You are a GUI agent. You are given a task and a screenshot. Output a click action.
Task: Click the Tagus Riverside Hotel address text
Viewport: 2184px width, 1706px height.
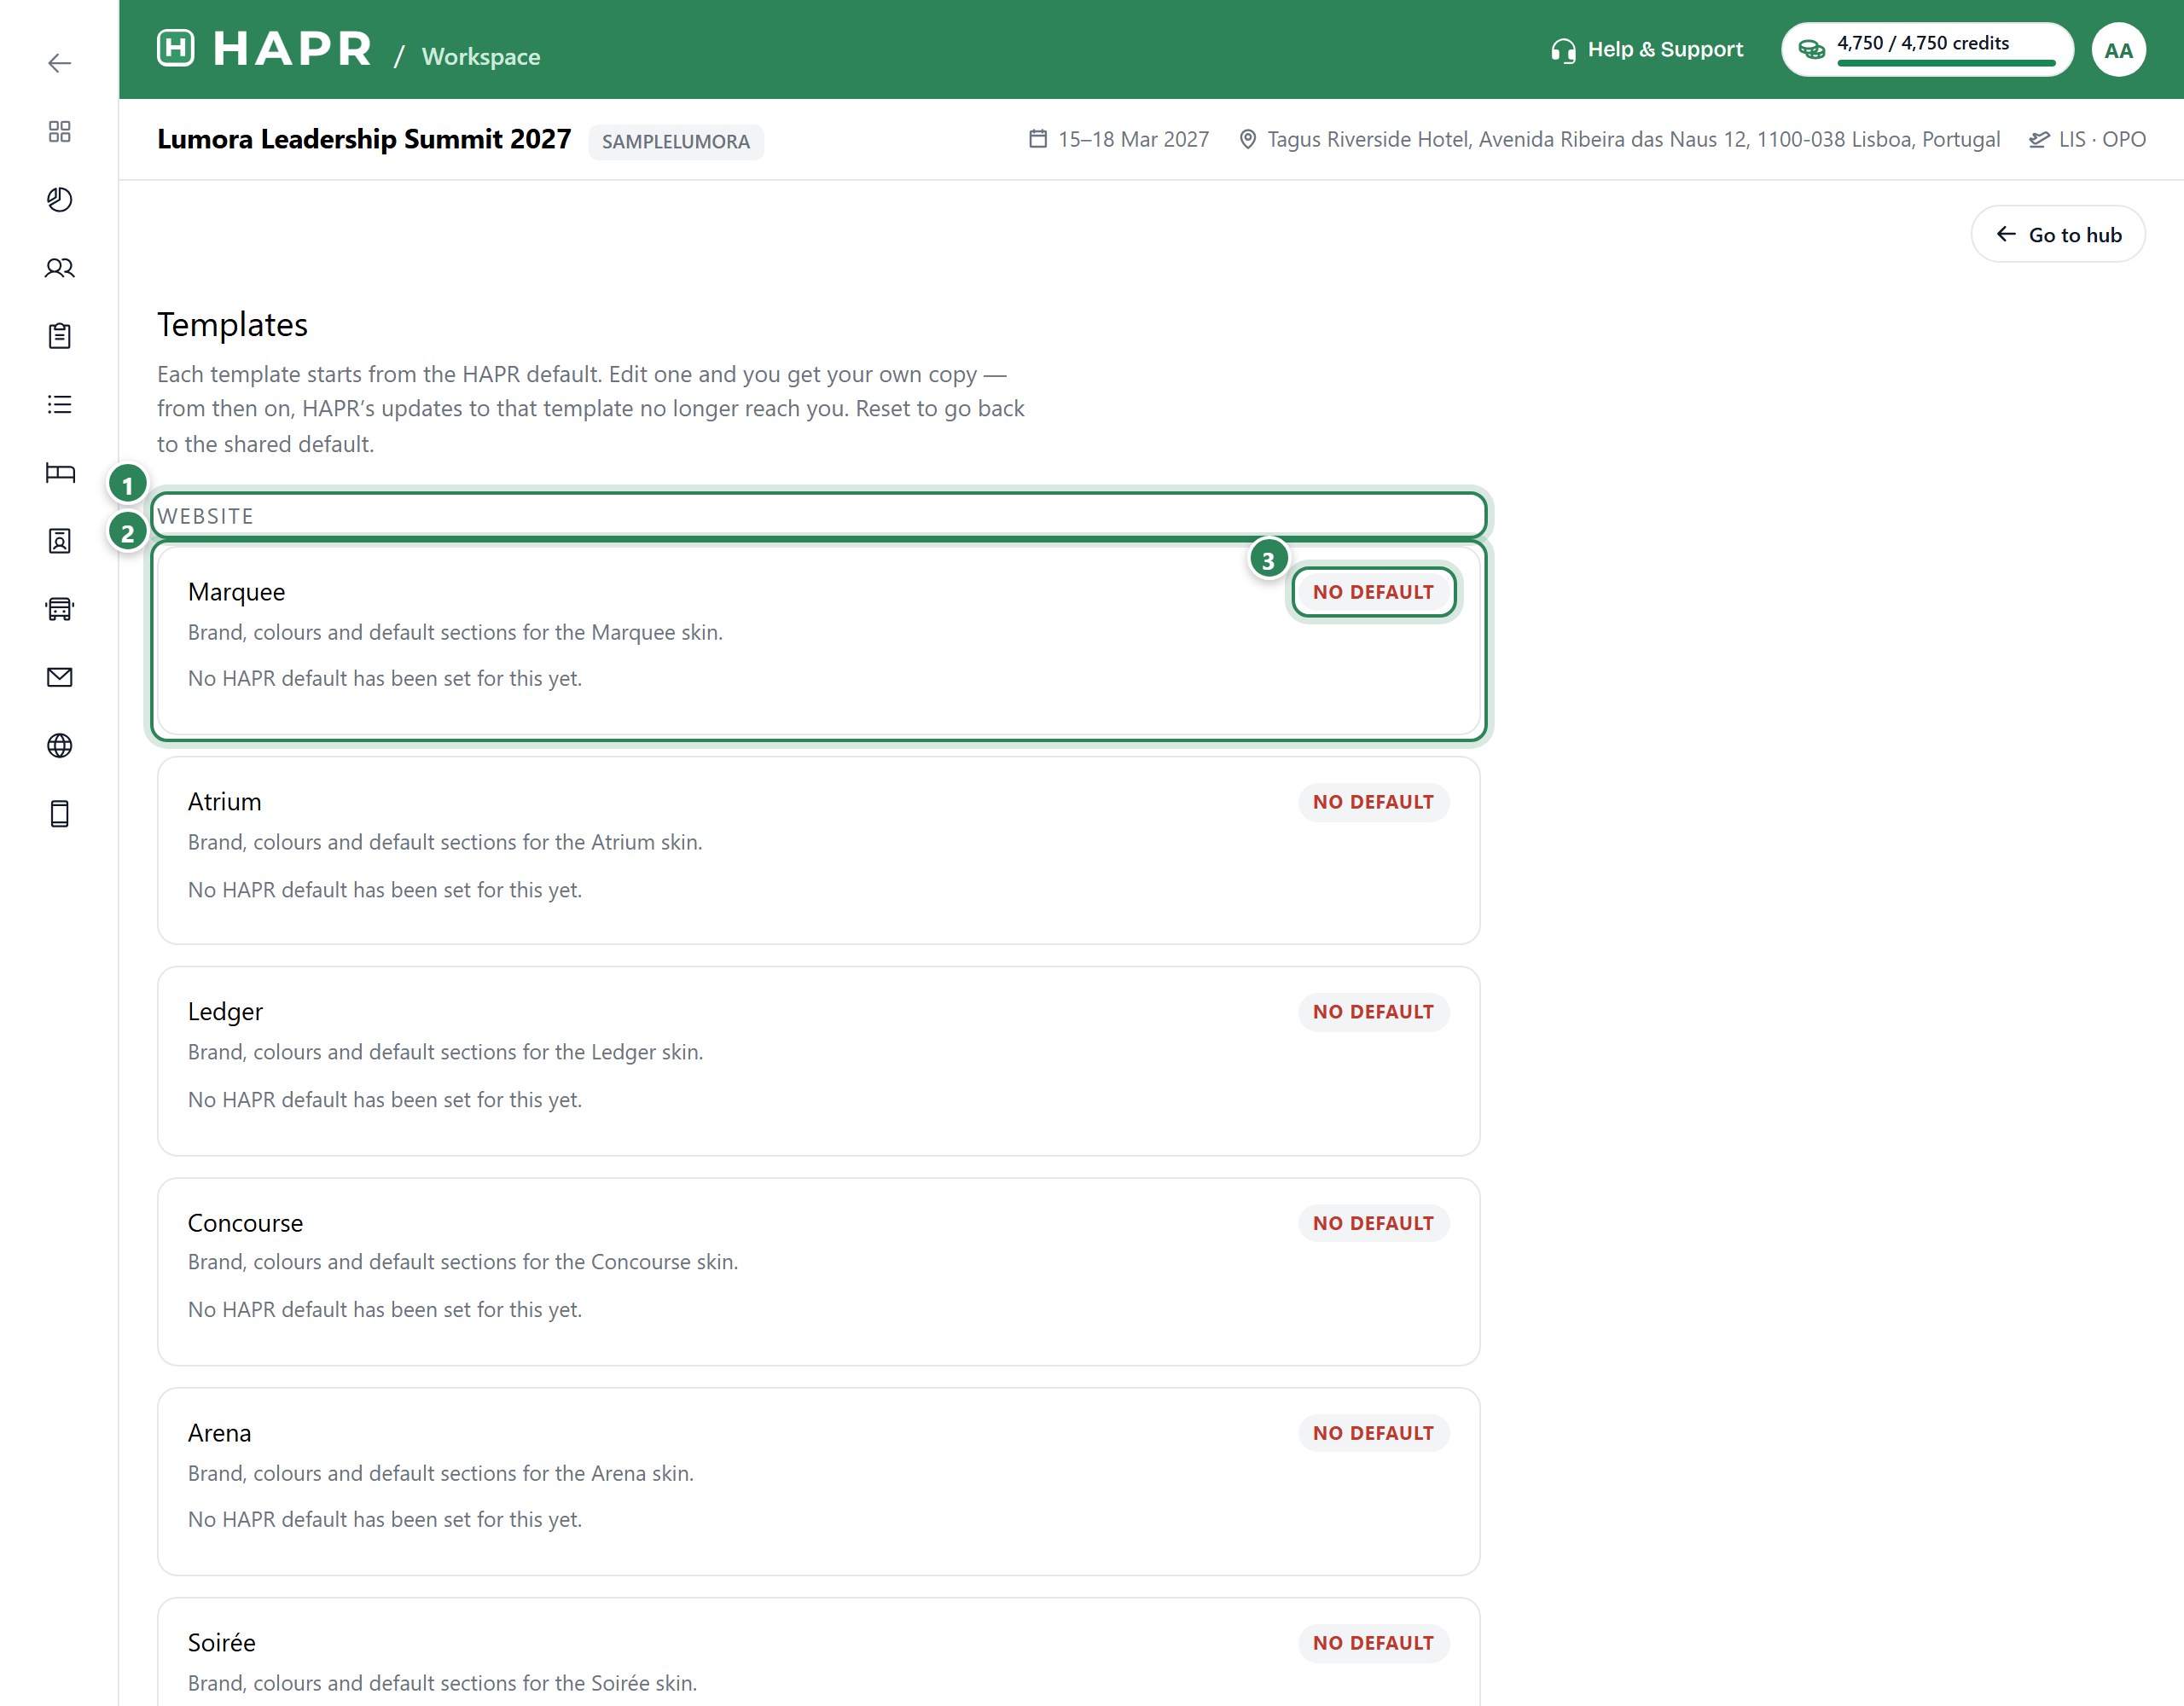1633,139
